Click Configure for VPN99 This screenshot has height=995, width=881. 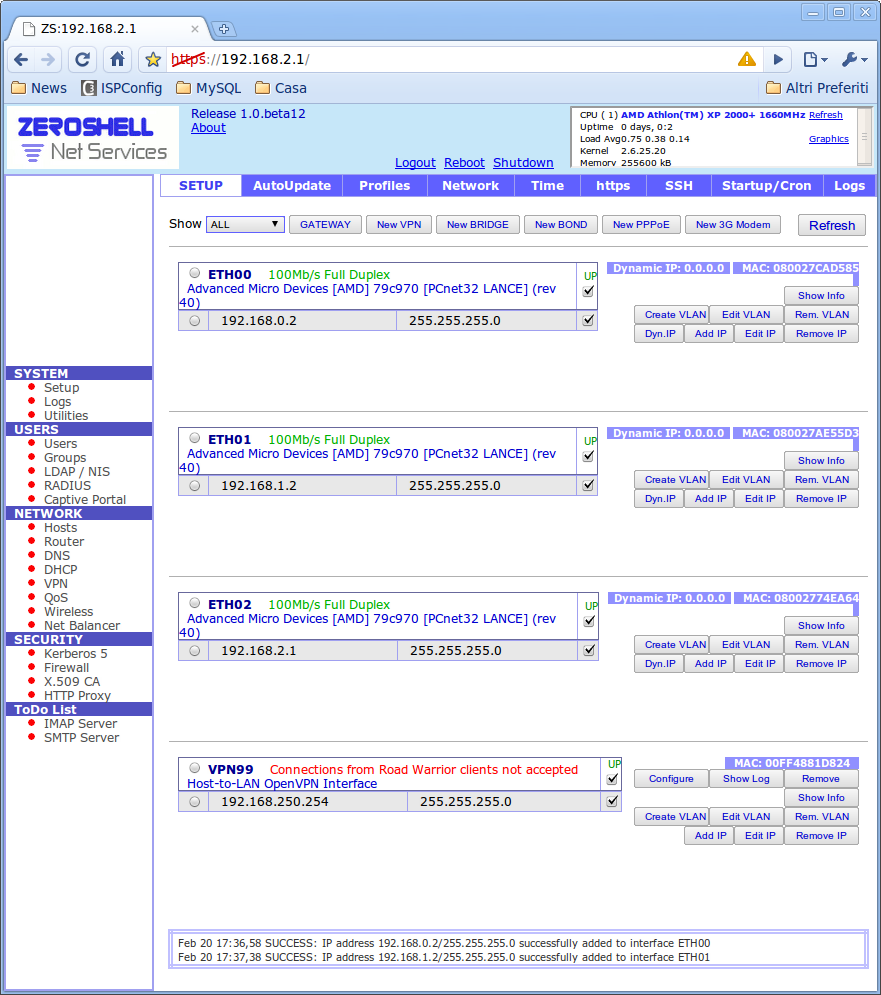point(671,779)
